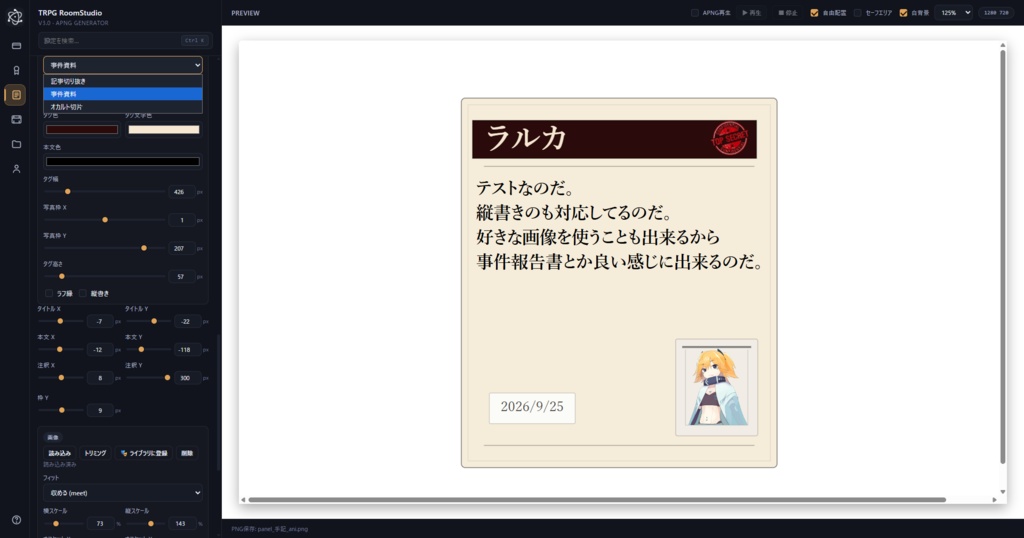Click the 縦スケール value field 143
This screenshot has height=538, width=1024.
point(182,524)
